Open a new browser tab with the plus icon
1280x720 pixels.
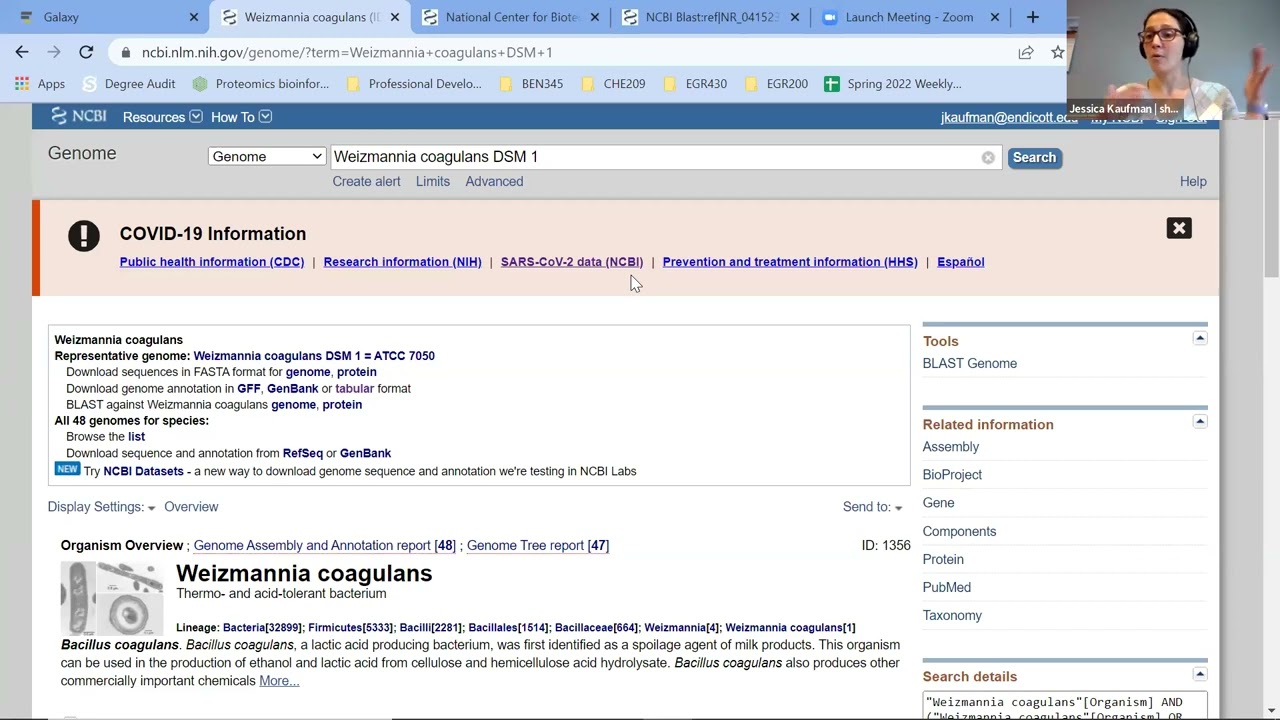(x=1033, y=17)
